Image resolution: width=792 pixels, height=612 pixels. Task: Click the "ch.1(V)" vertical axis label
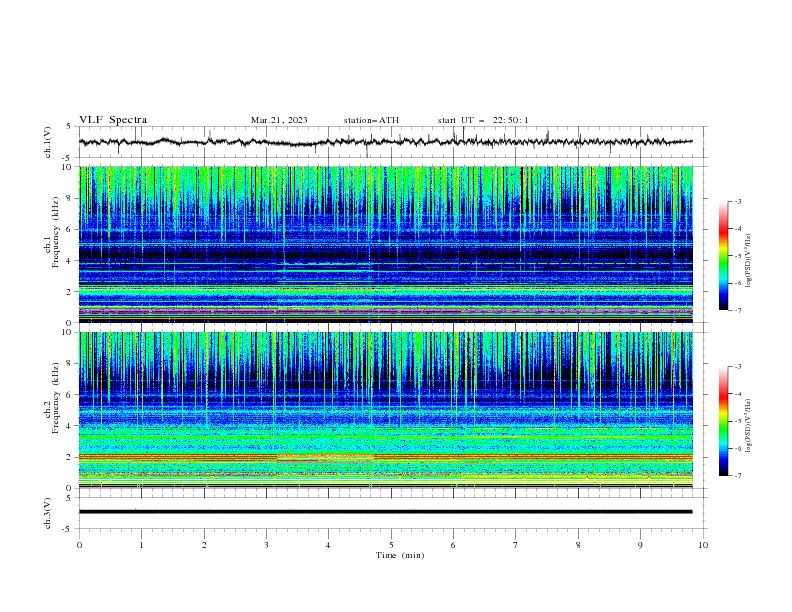(x=48, y=142)
